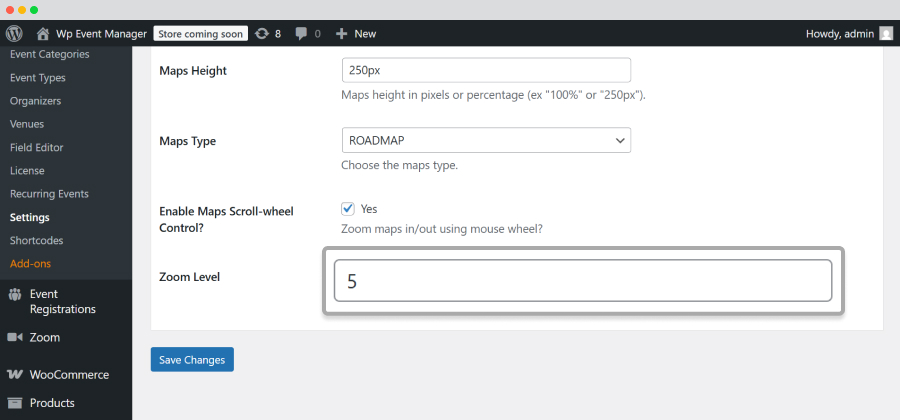Click the updates refresh icon
The height and width of the screenshot is (420, 900).
262,34
